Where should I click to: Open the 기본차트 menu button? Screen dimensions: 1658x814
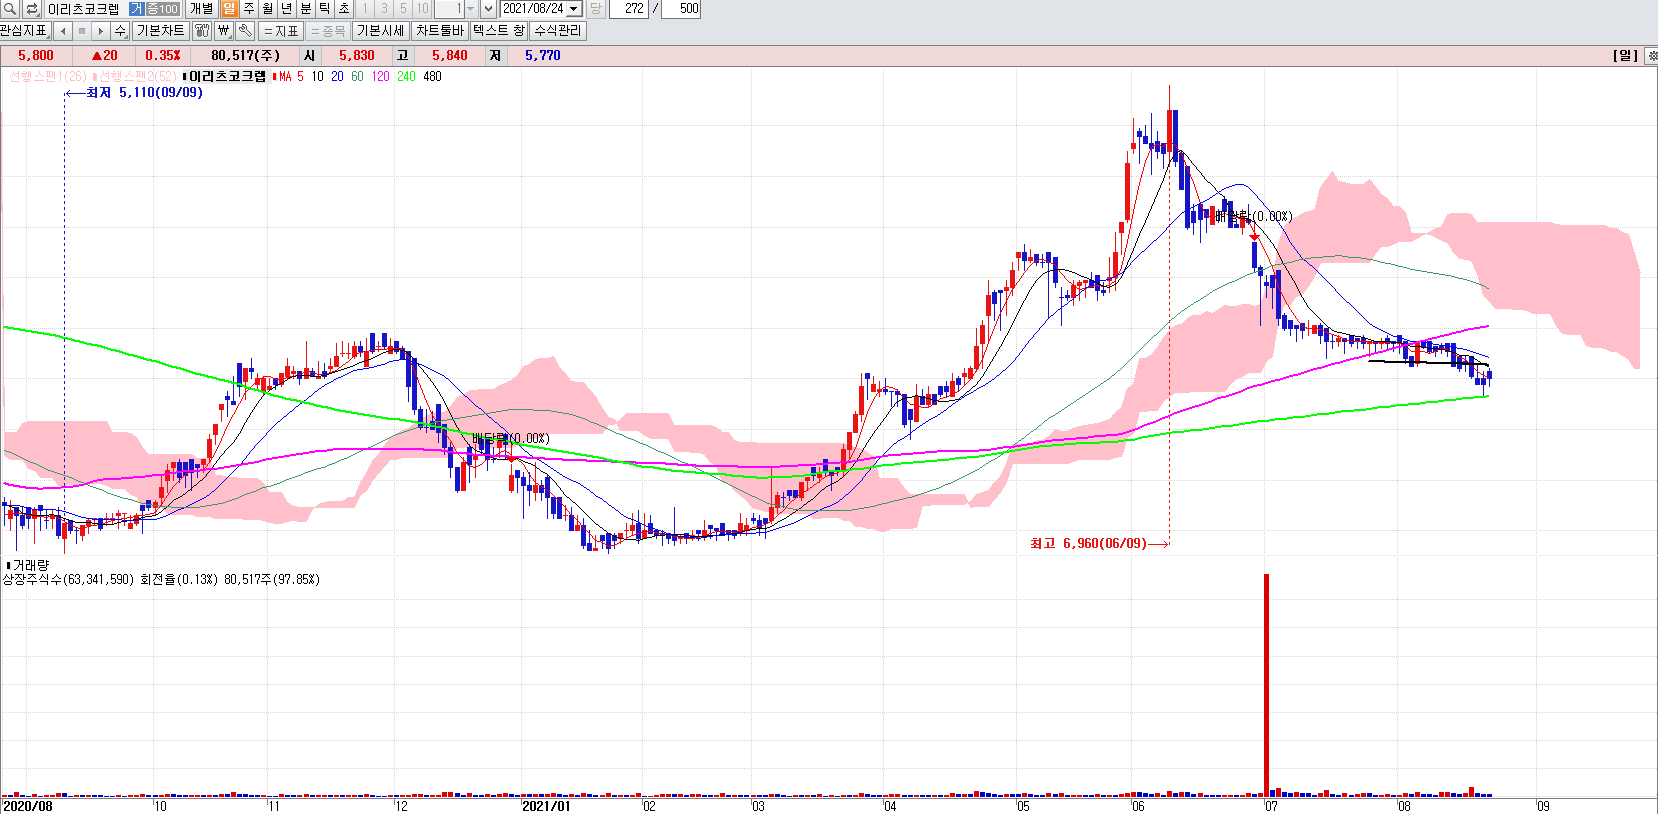coord(160,31)
